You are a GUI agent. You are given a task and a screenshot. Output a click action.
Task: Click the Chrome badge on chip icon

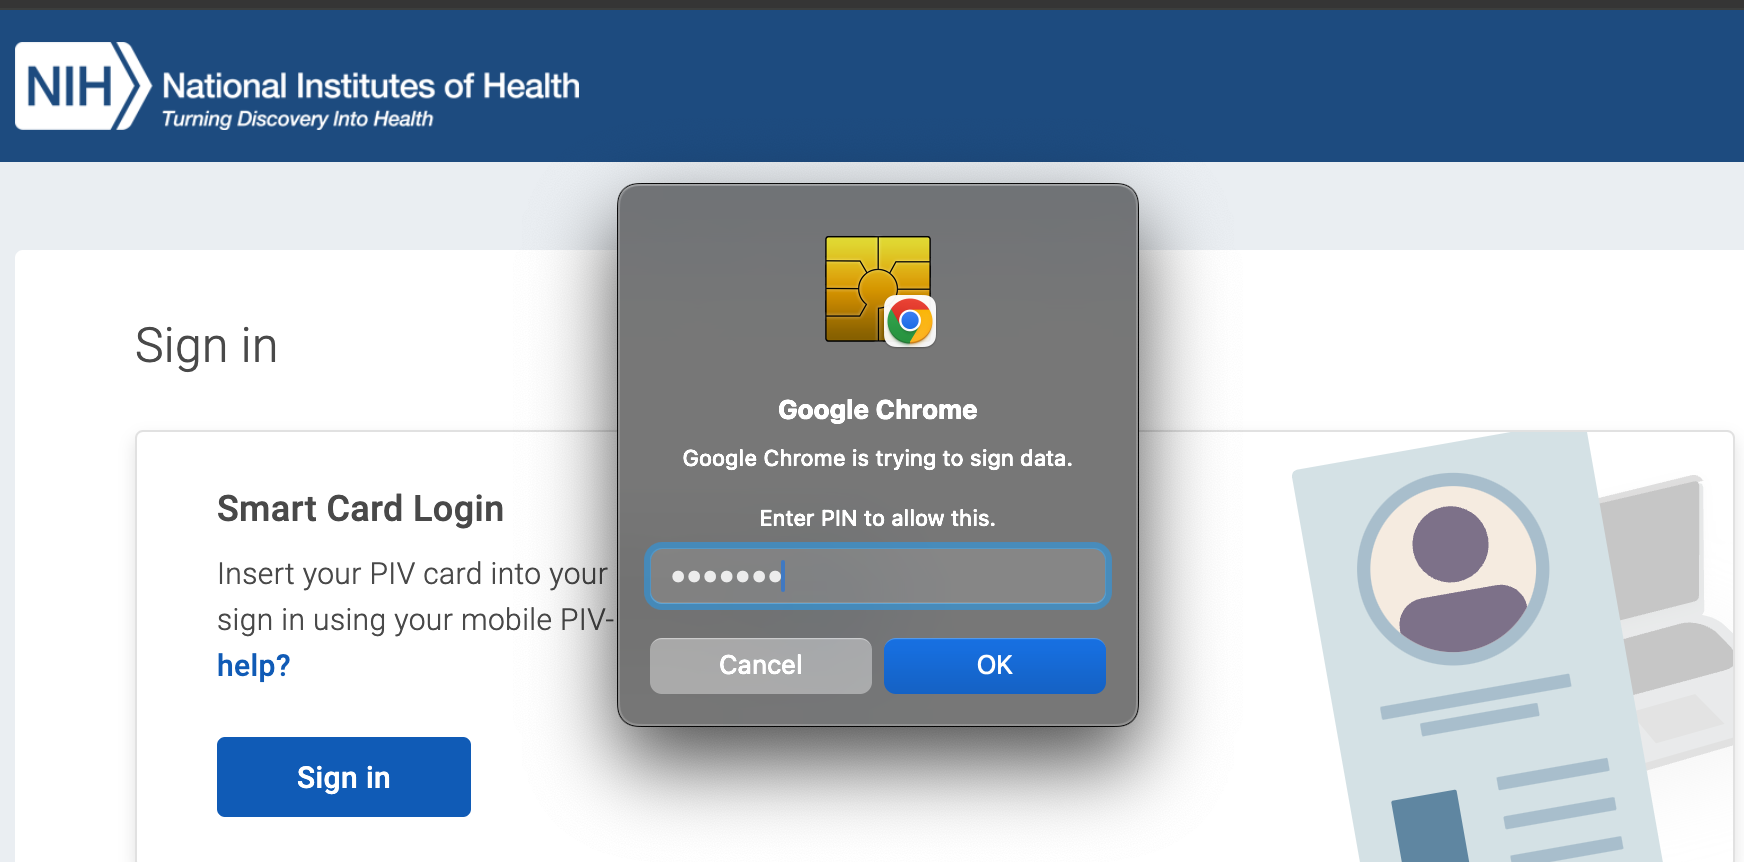point(910,321)
